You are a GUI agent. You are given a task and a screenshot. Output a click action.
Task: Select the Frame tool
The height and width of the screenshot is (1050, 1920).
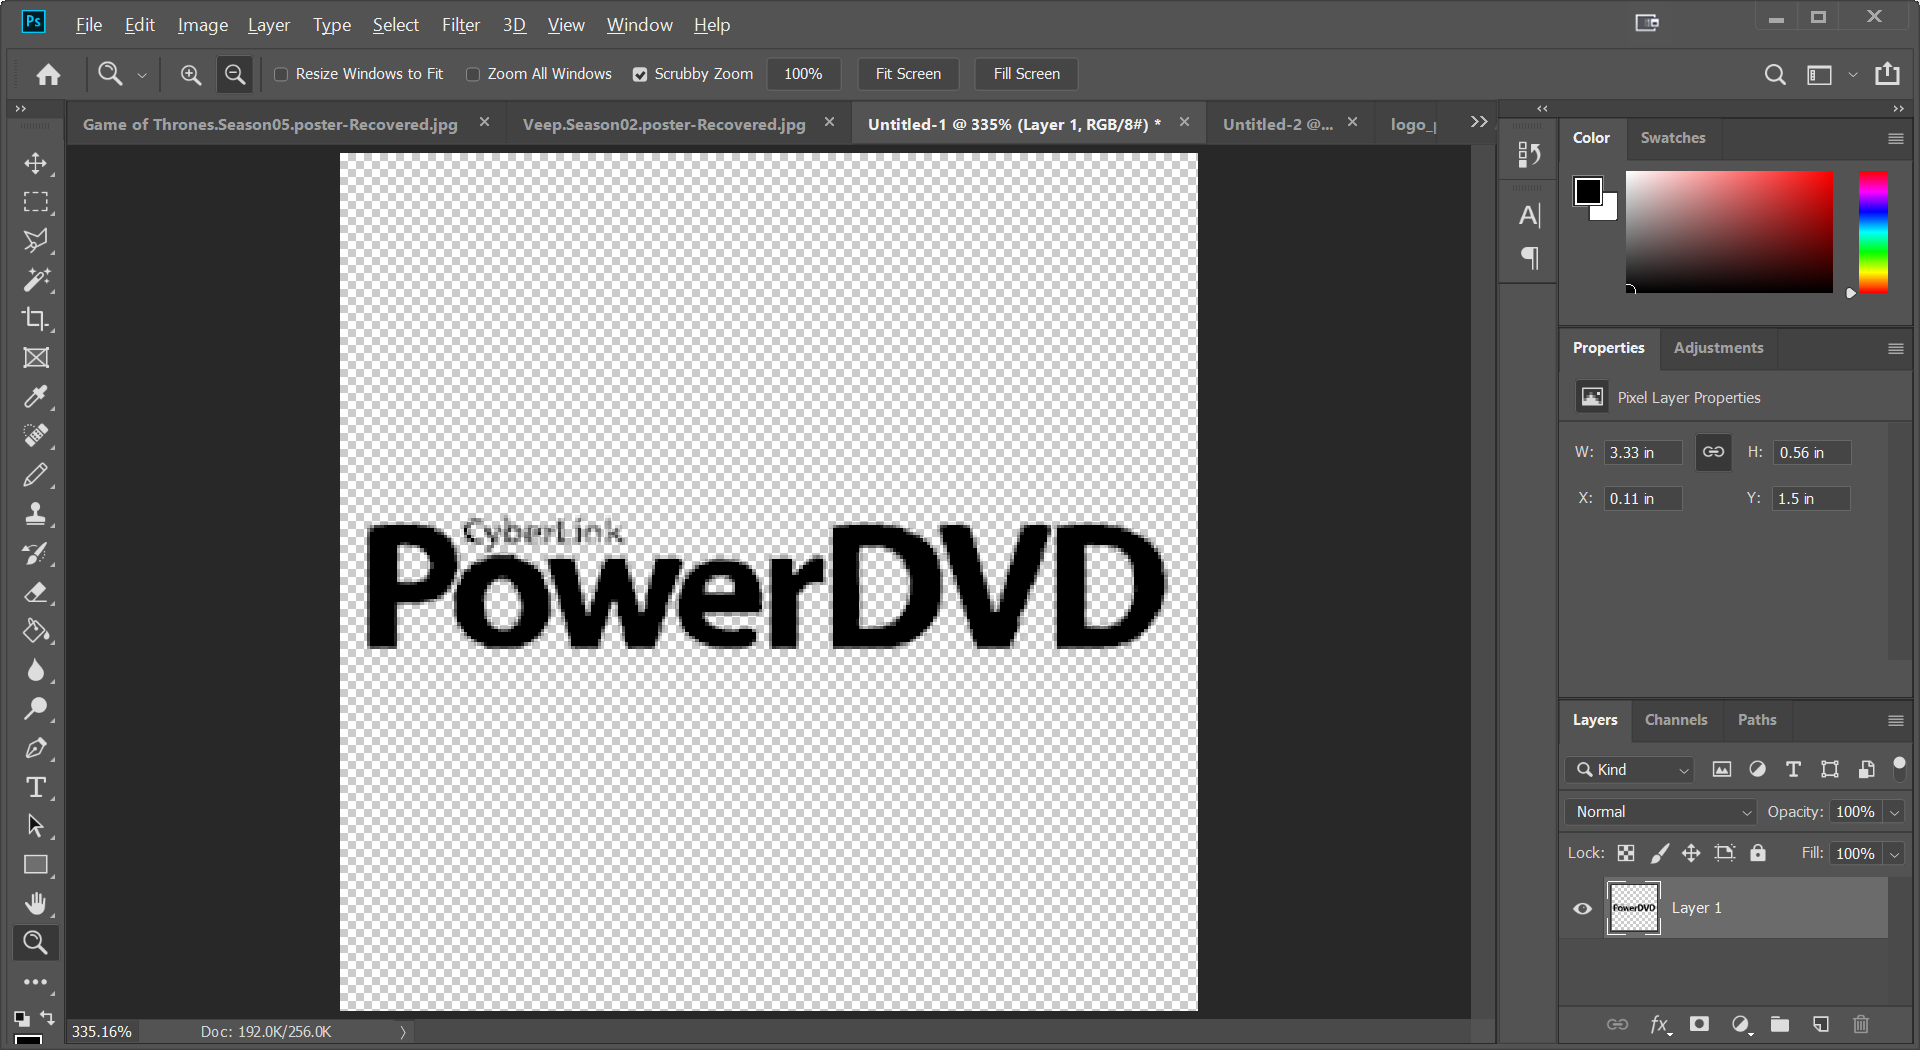click(36, 358)
